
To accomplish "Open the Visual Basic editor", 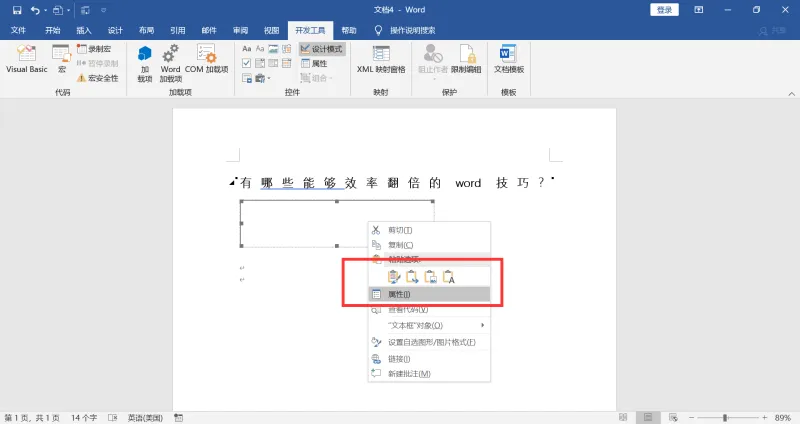I will (x=27, y=59).
